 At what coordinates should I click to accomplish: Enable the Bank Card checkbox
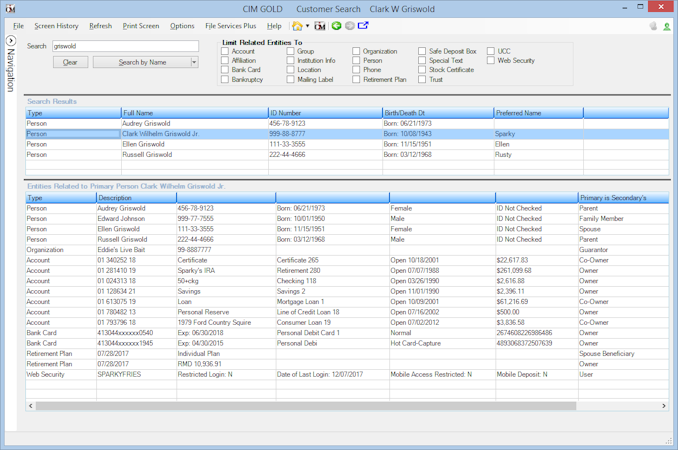225,70
